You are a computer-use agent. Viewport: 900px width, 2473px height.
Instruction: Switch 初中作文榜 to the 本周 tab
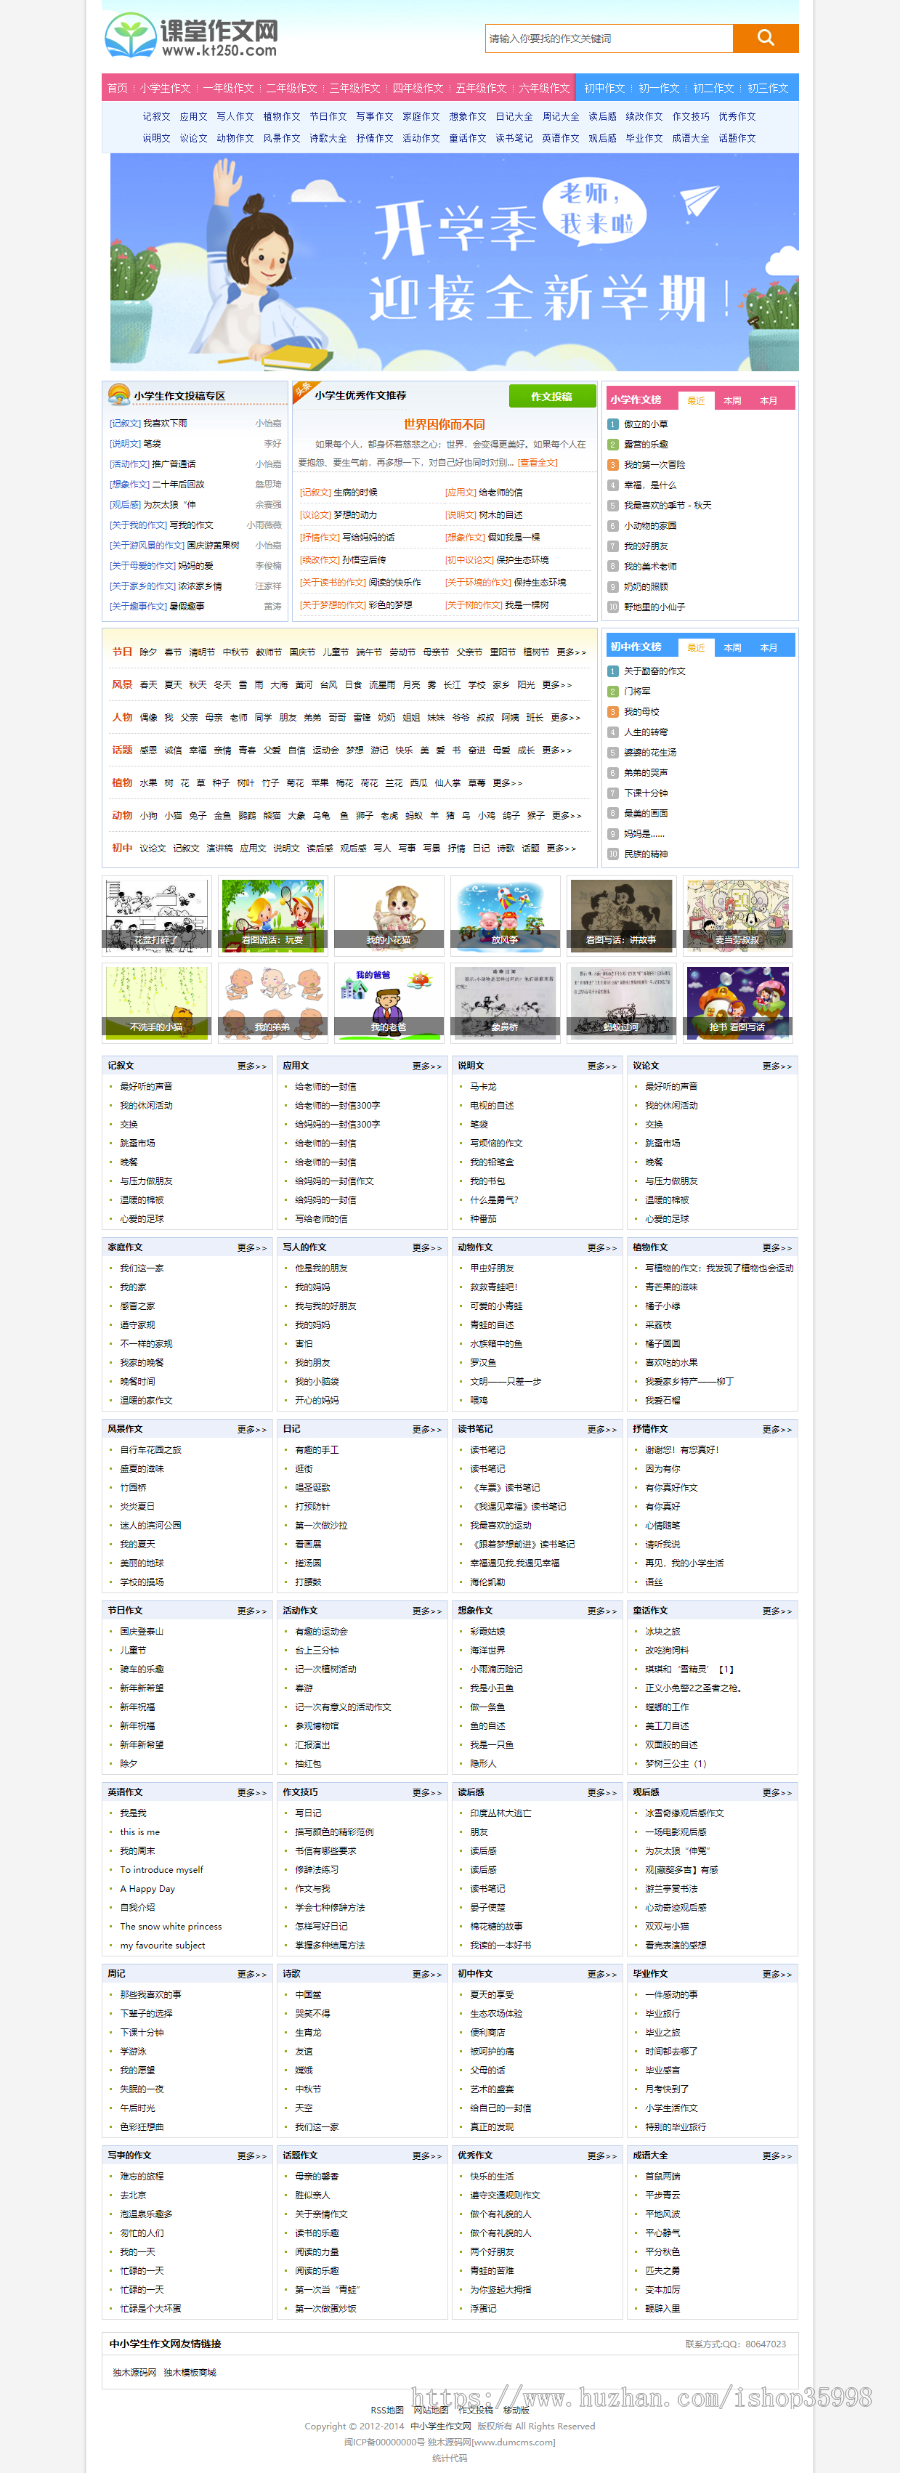[x=732, y=647]
